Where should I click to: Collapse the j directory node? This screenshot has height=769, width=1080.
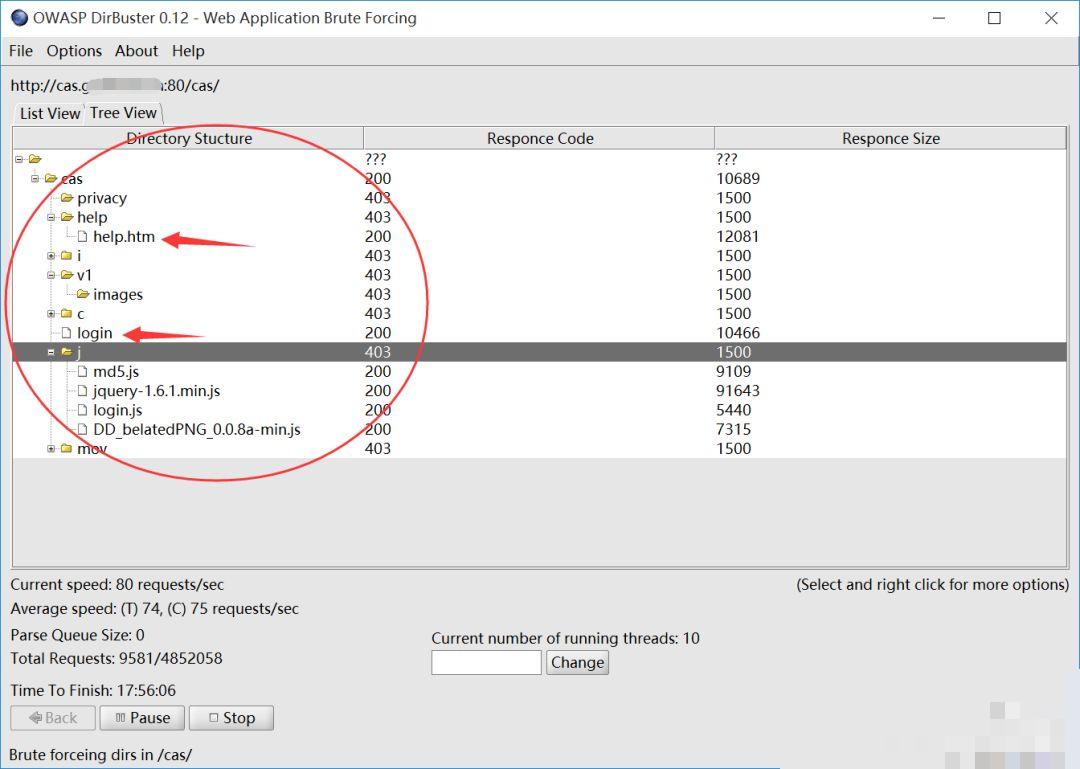(51, 352)
